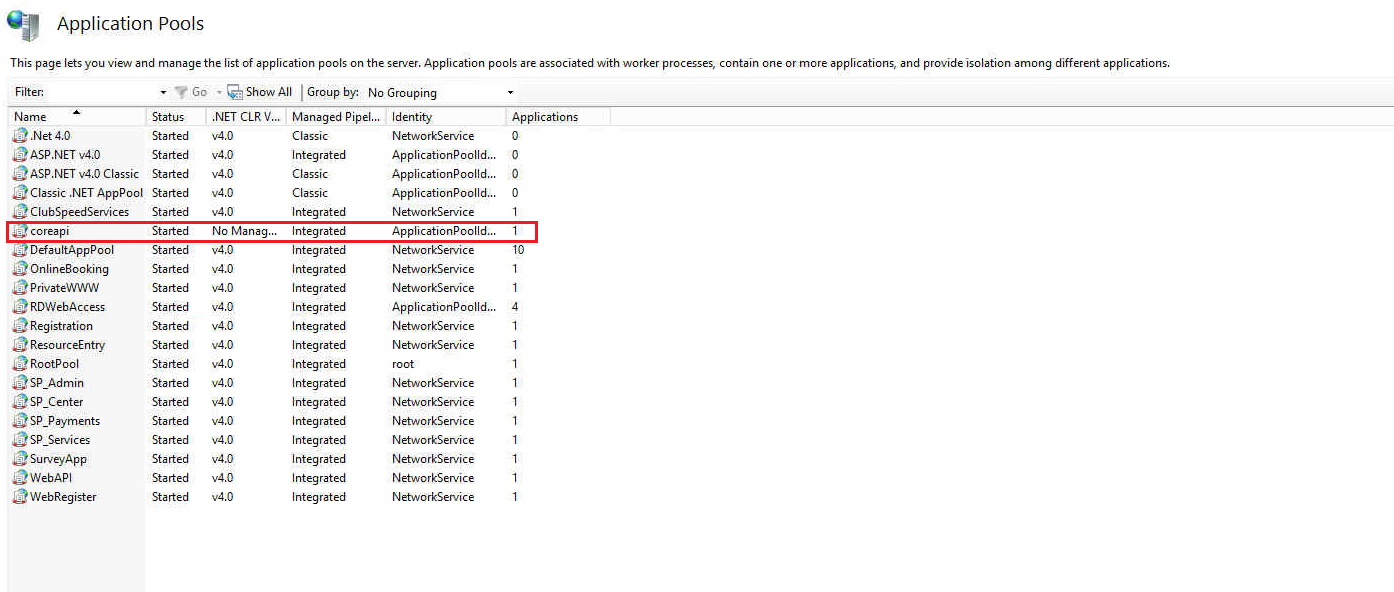Screen dimensions: 1394x592
Task: Click the DefaultAppPool icon
Action: click(20, 250)
